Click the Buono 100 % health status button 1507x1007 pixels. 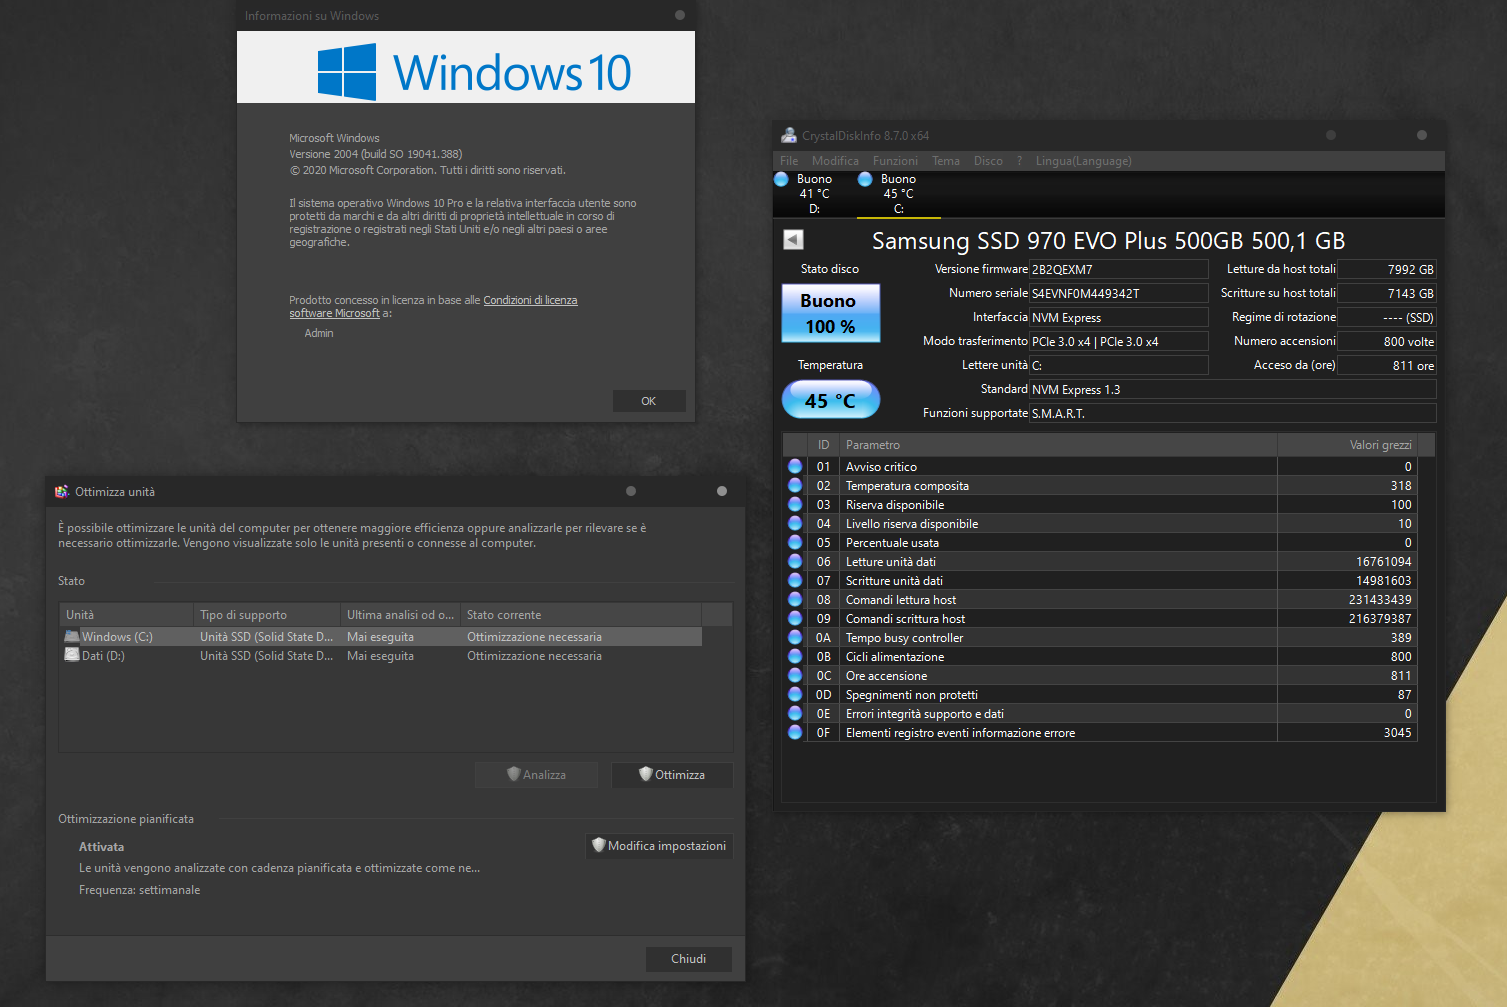pos(830,313)
